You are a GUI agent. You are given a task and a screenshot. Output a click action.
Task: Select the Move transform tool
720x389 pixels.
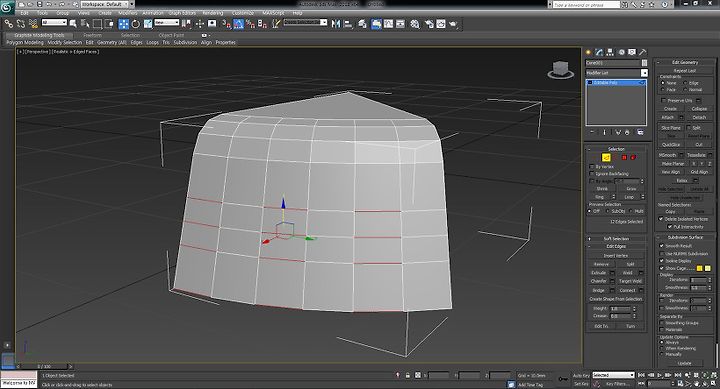[x=124, y=23]
